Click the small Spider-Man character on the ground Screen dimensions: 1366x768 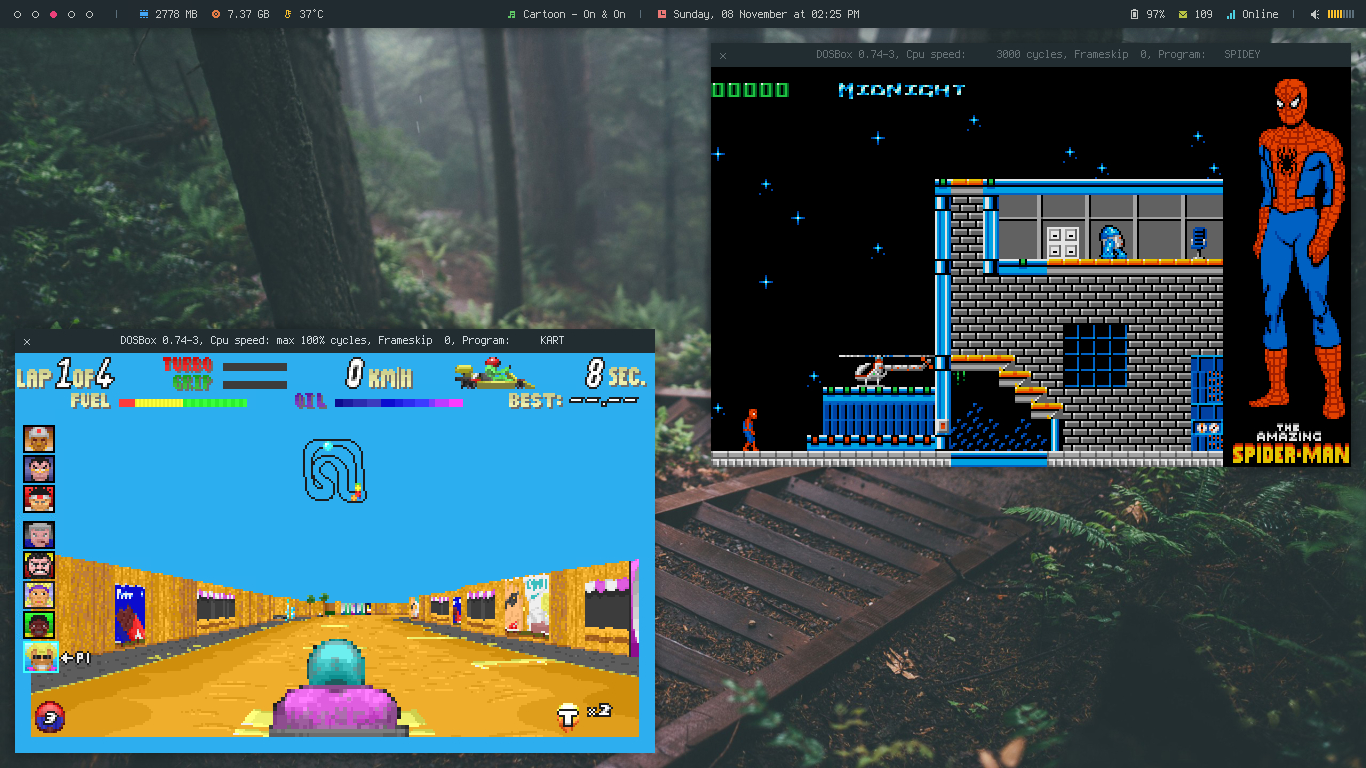point(750,429)
